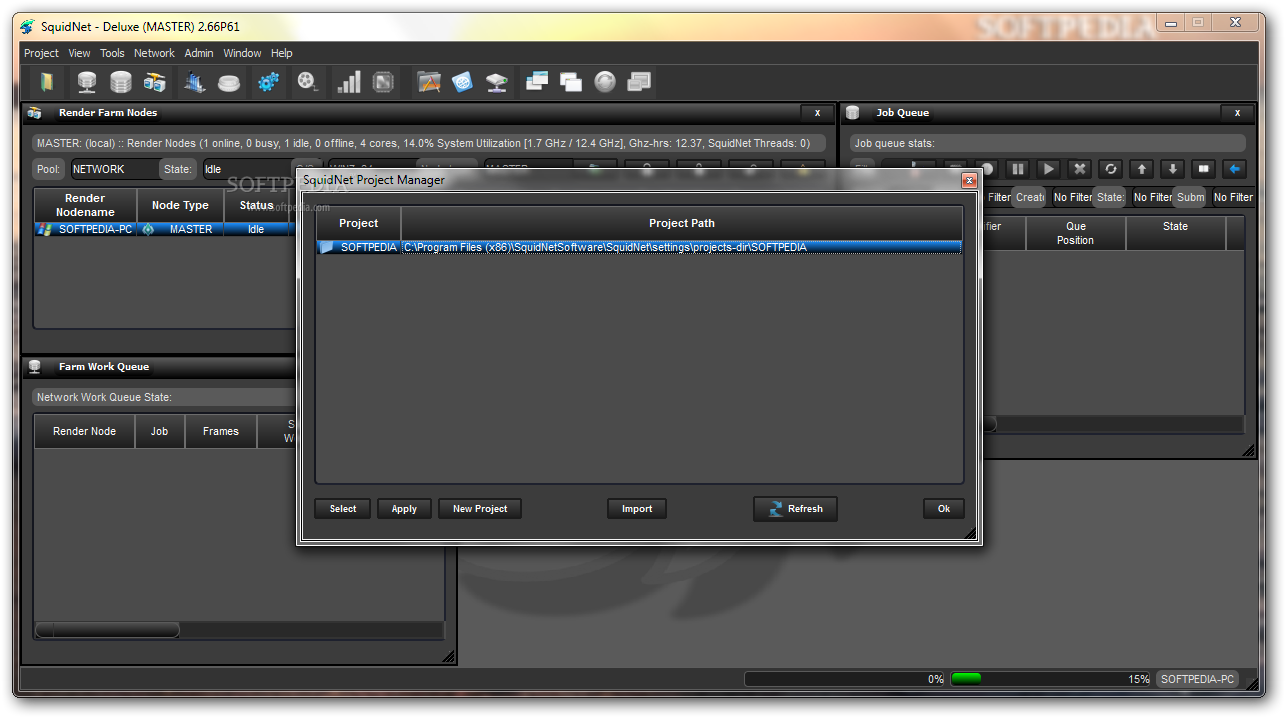Click the Render Nodename column header
The height and width of the screenshot is (718, 1286).
pyautogui.click(x=85, y=205)
